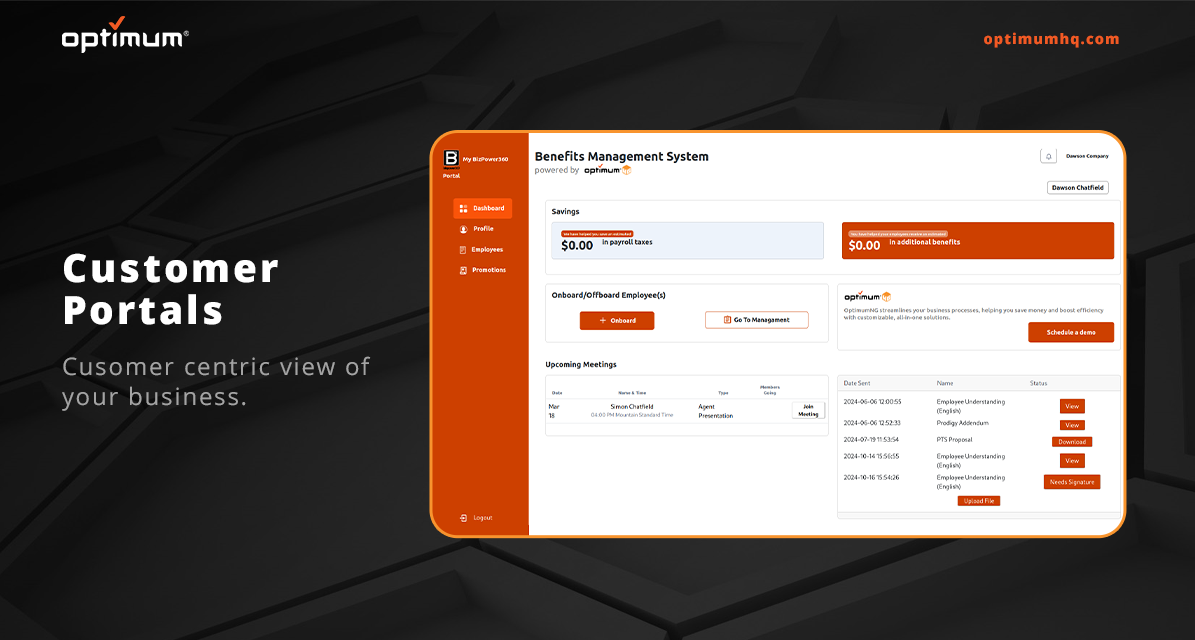This screenshot has width=1195, height=640.
Task: Click the PTS Proposal document name
Action: [954, 440]
